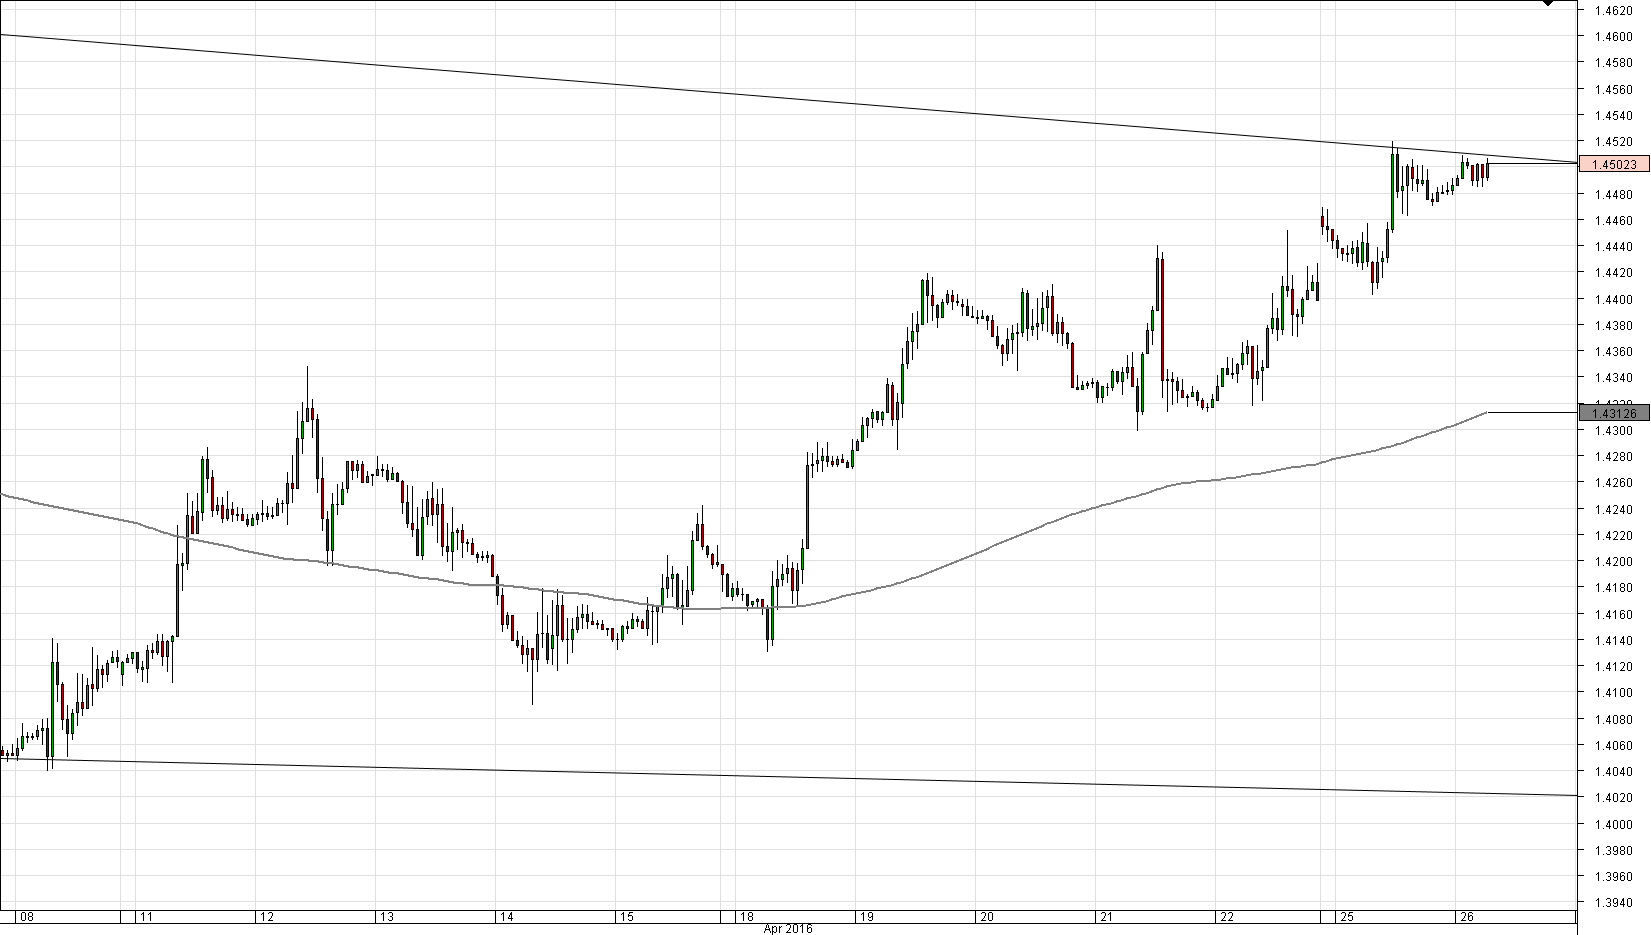This screenshot has width=1651, height=935.
Task: Select the lower support trendline
Action: point(788,777)
